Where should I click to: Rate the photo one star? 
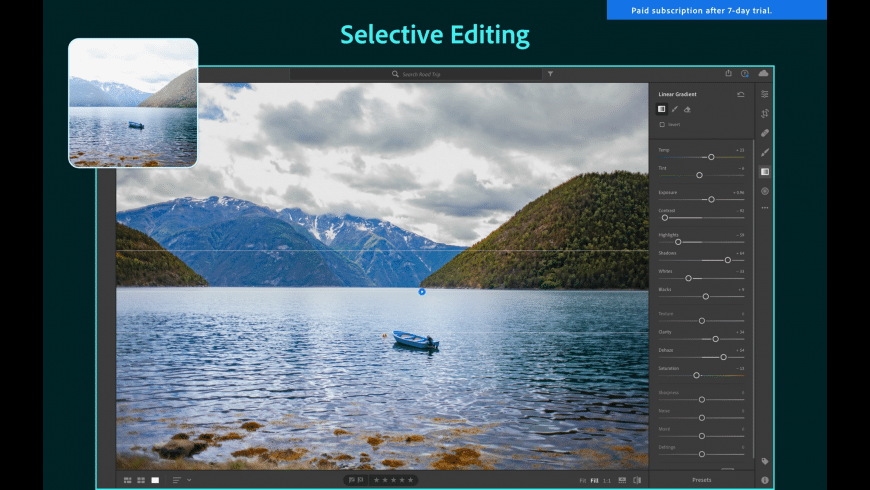[376, 480]
